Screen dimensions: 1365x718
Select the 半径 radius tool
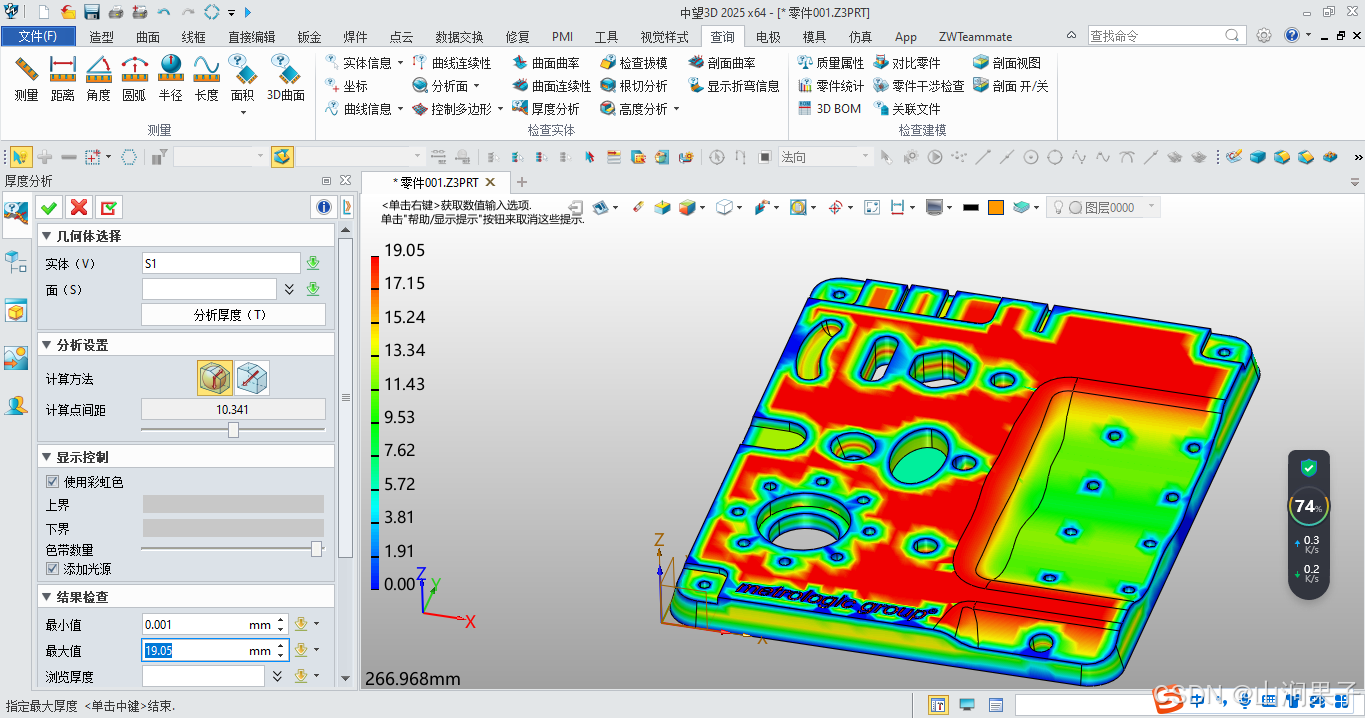[170, 79]
